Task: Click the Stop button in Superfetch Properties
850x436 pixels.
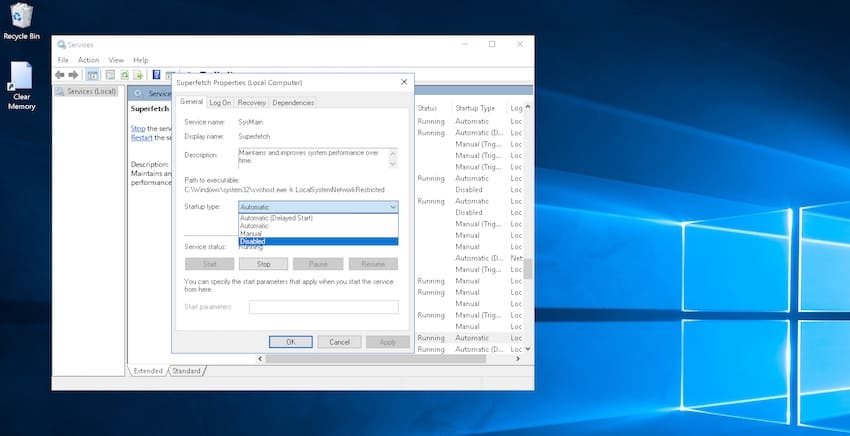Action: (263, 264)
